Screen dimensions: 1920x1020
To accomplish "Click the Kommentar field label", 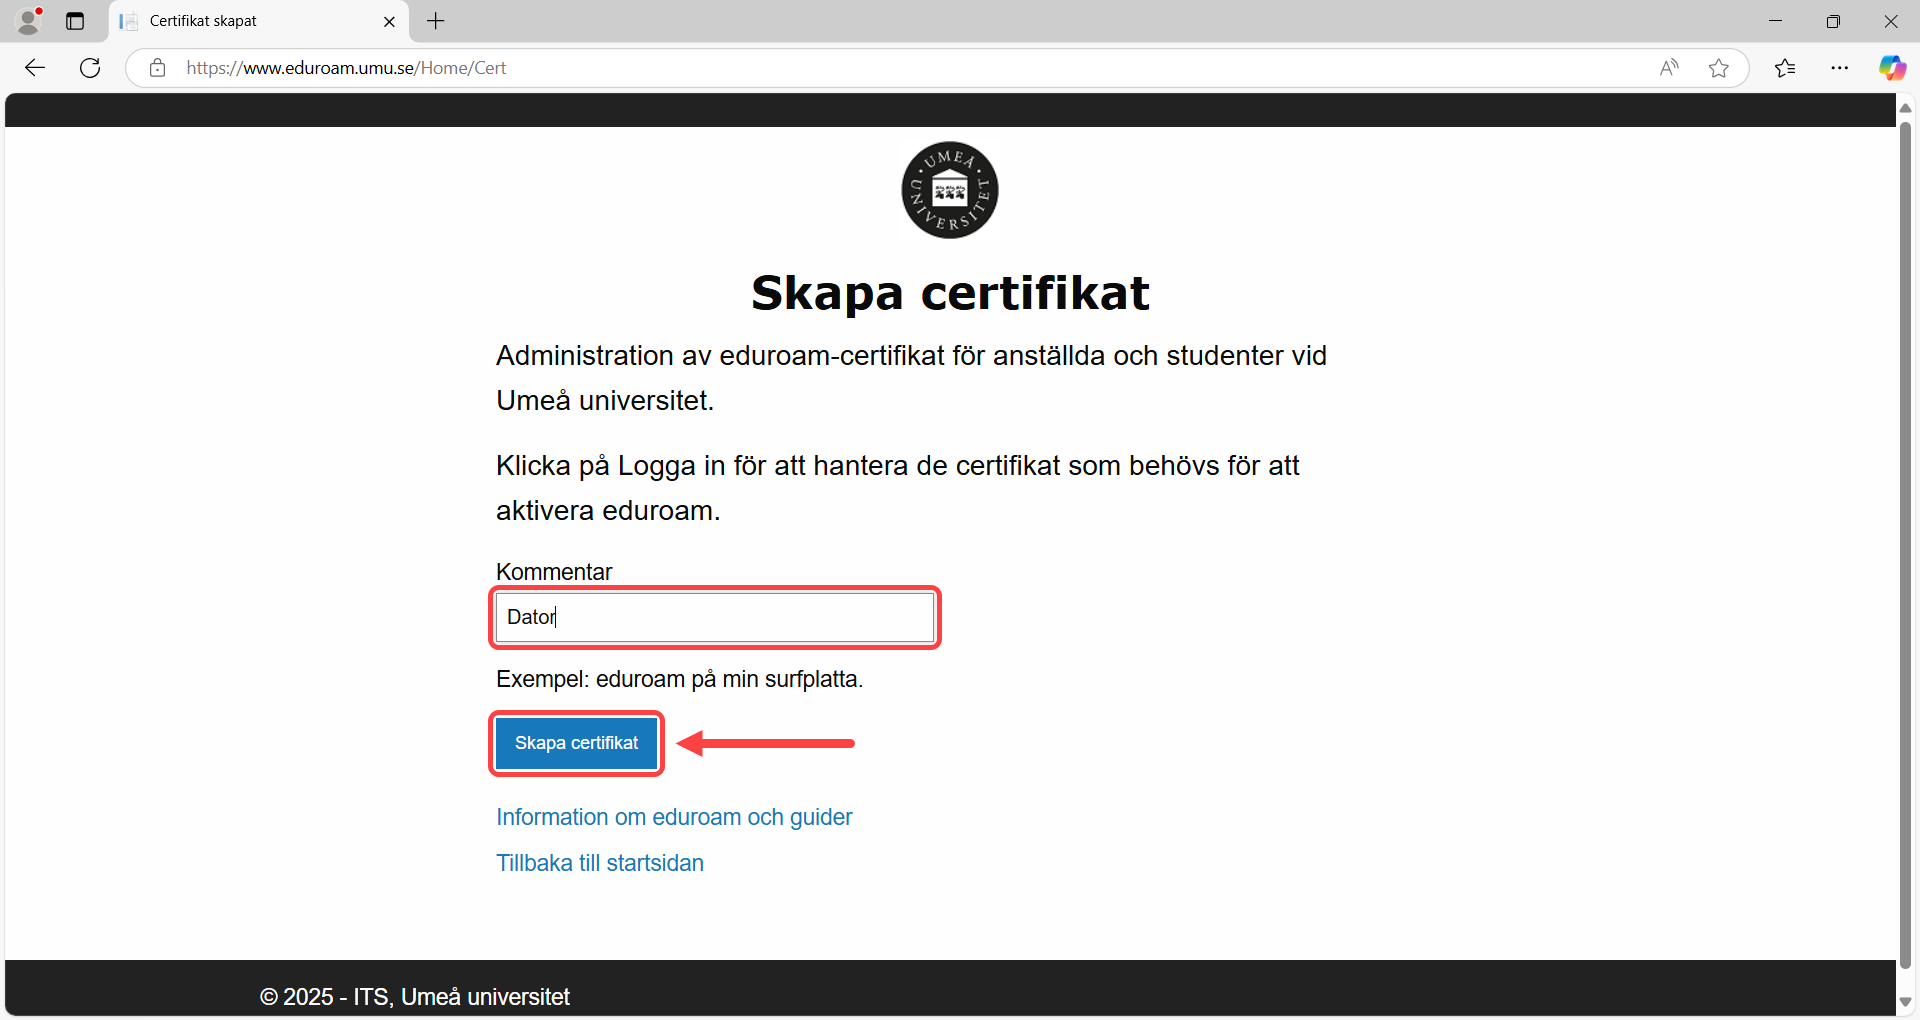I will (554, 572).
